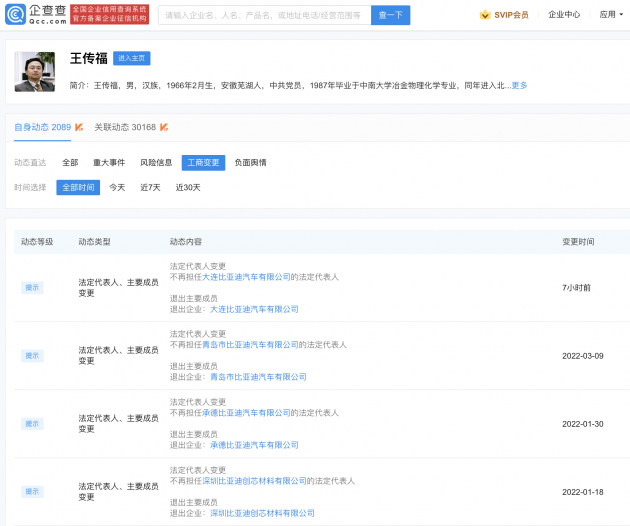Click the 7小时前 timestamp
This screenshot has height=526, width=630.
click(x=576, y=288)
